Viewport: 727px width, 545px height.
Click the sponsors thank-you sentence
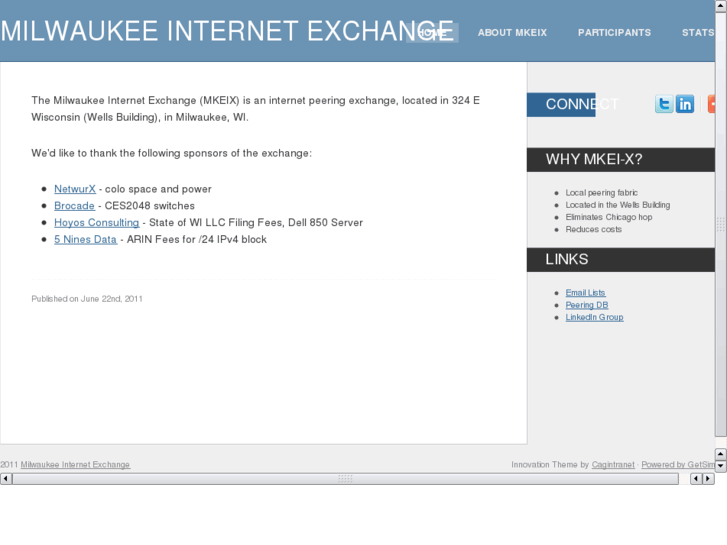pos(172,154)
